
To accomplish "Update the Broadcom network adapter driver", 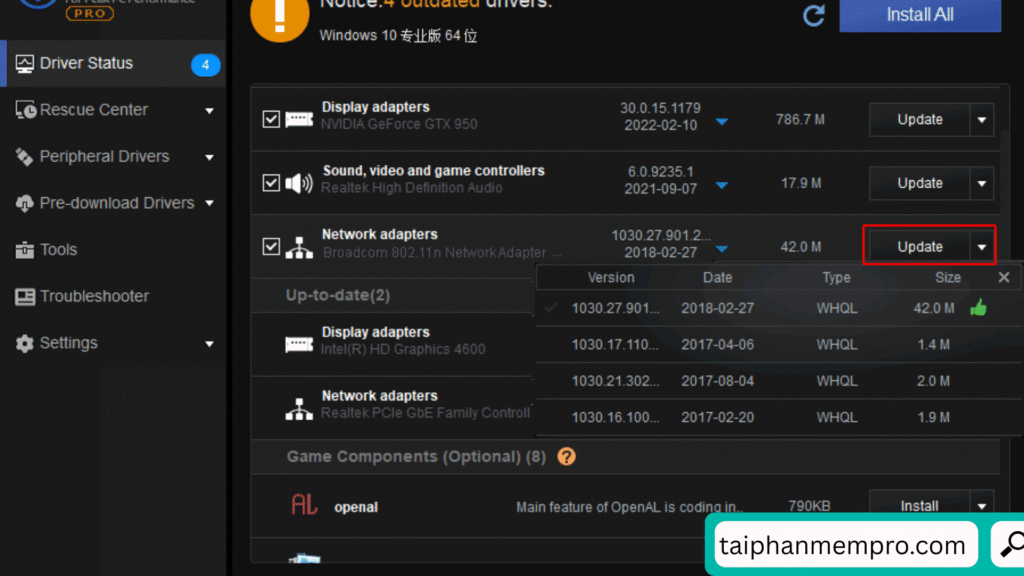I will tap(919, 246).
